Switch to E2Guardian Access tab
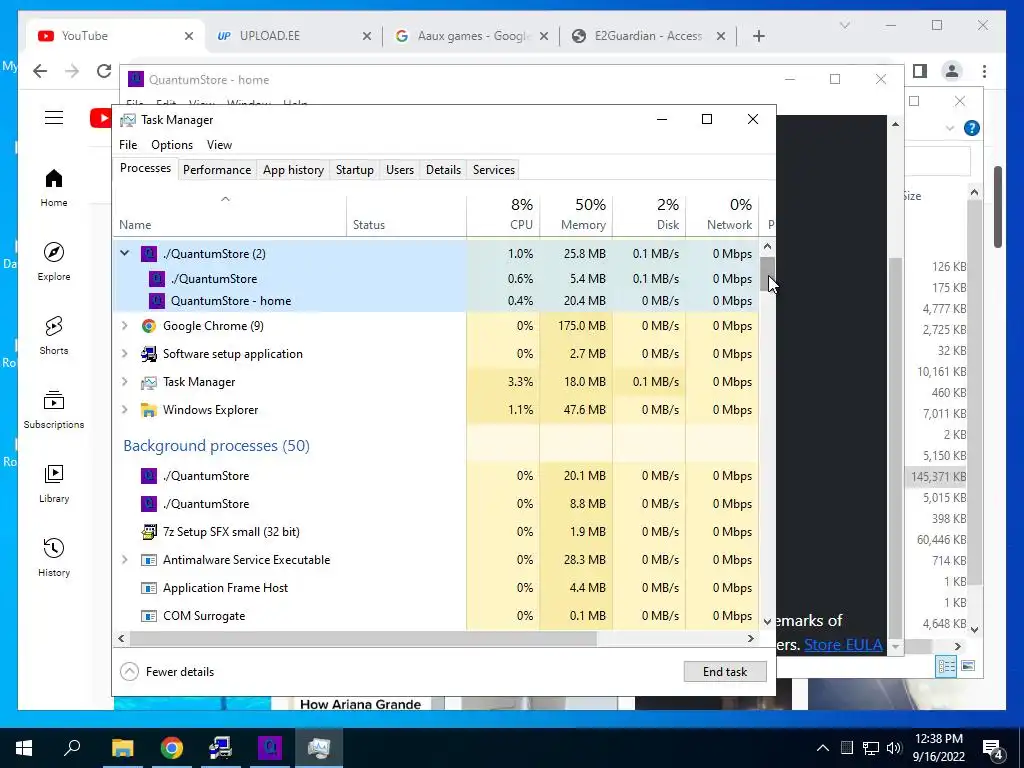The height and width of the screenshot is (768, 1024). (649, 36)
